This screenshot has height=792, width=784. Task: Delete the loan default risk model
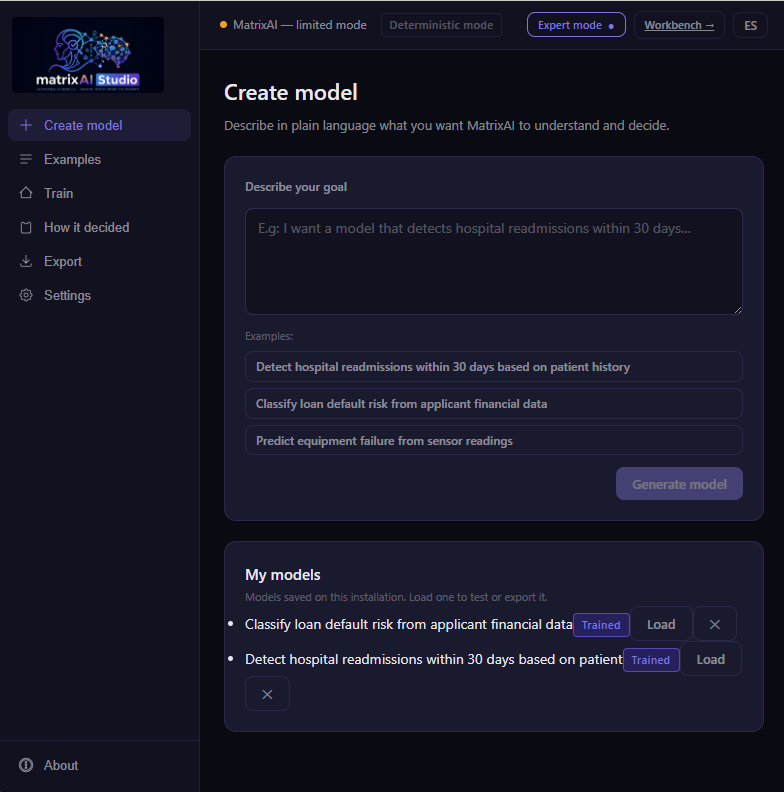[715, 624]
